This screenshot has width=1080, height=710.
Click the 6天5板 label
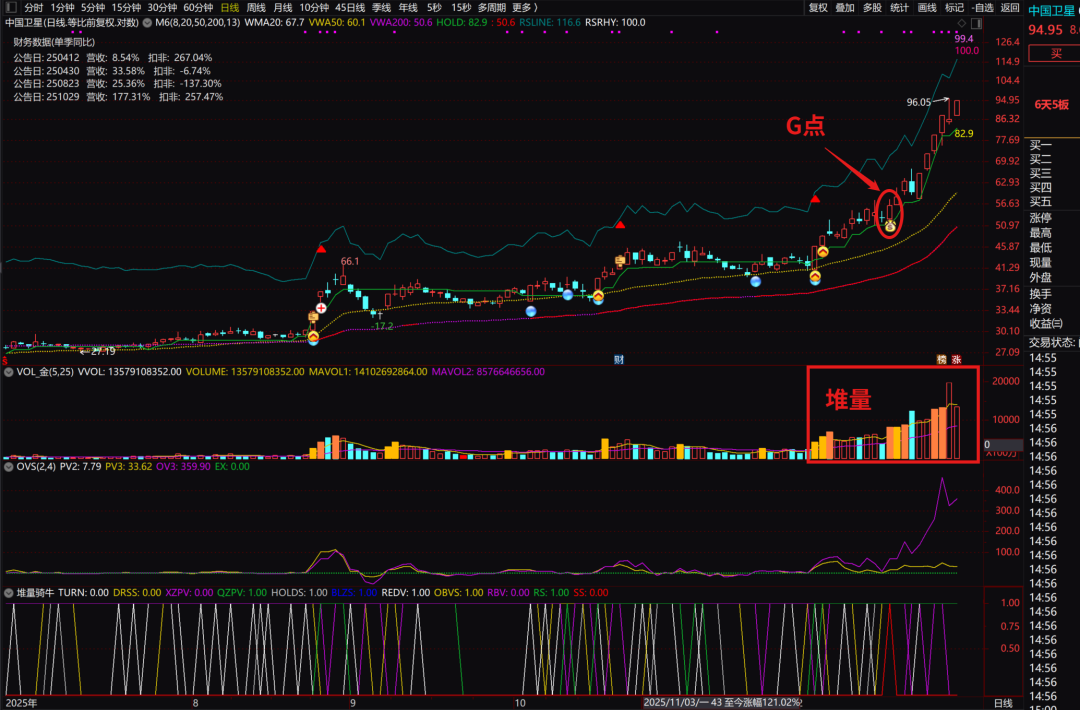point(1052,105)
